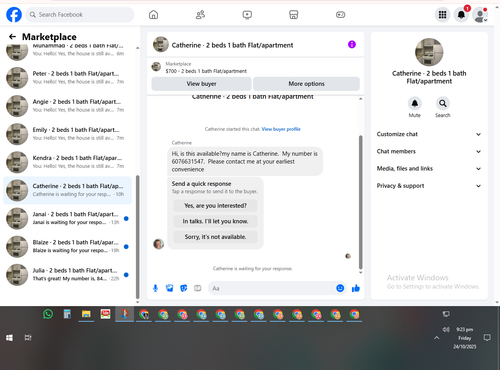
Task: Expand the Customize chat section
Action: [429, 134]
